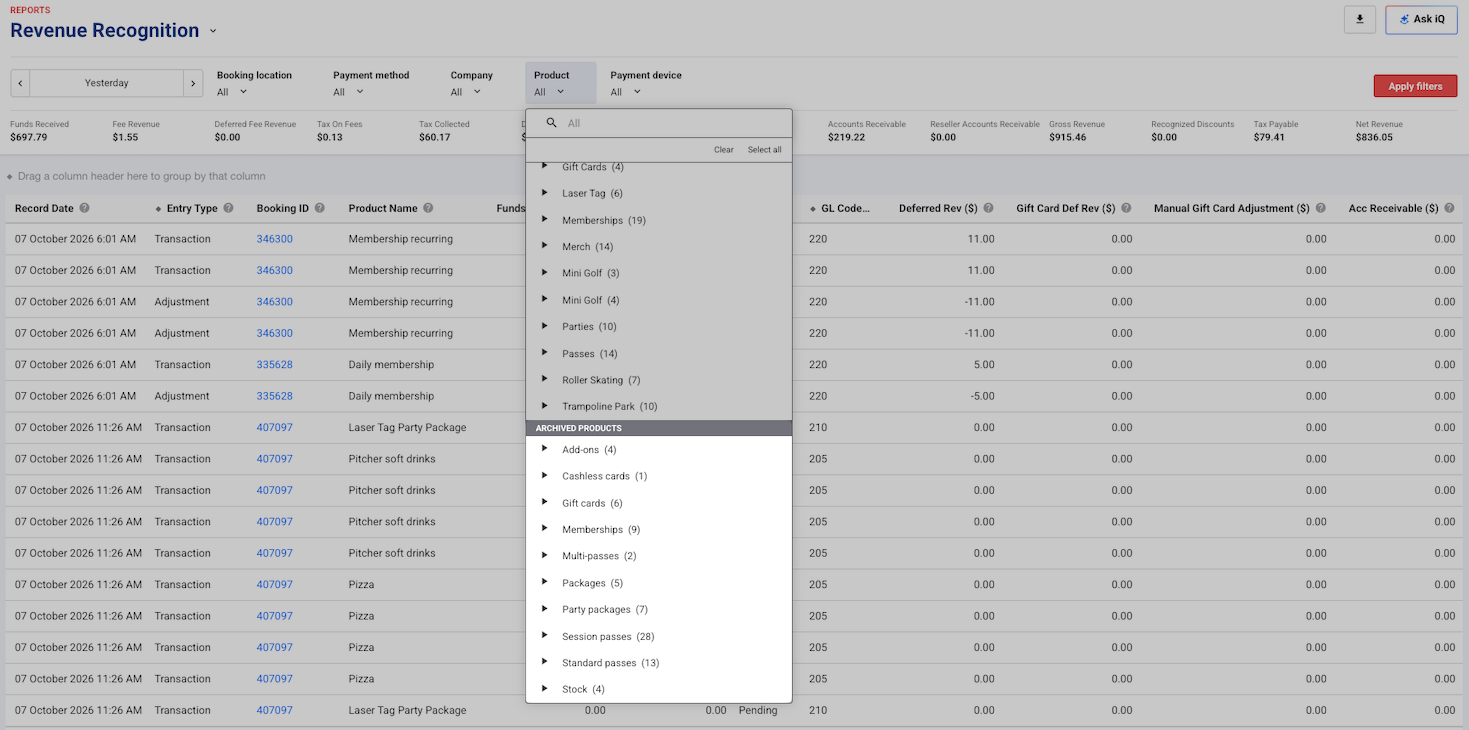Open the Revenue Recognition title dropdown

coord(213,31)
